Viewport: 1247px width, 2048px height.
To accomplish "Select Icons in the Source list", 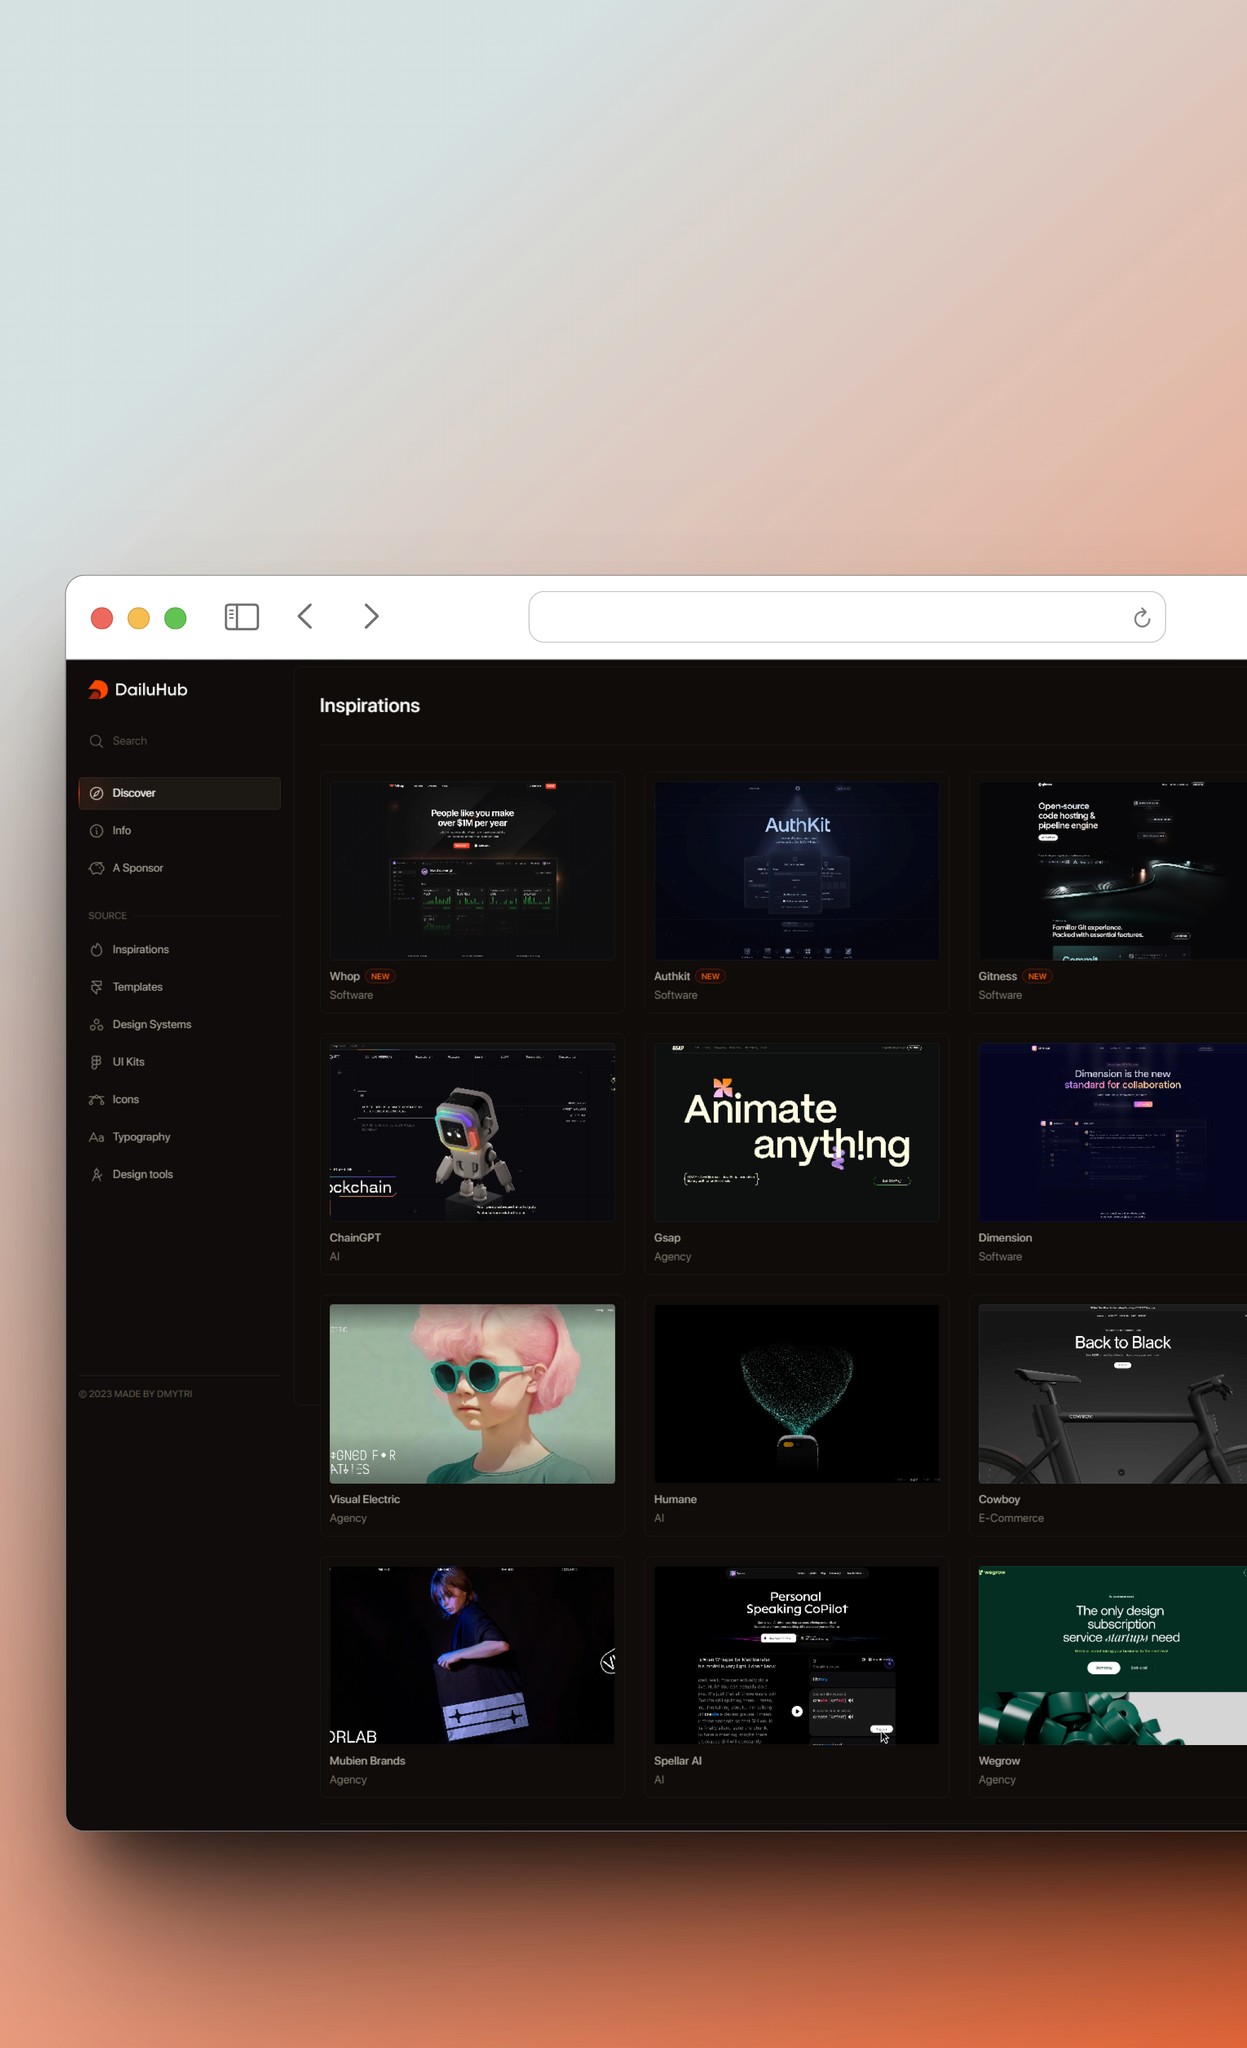I will (x=180, y=1100).
